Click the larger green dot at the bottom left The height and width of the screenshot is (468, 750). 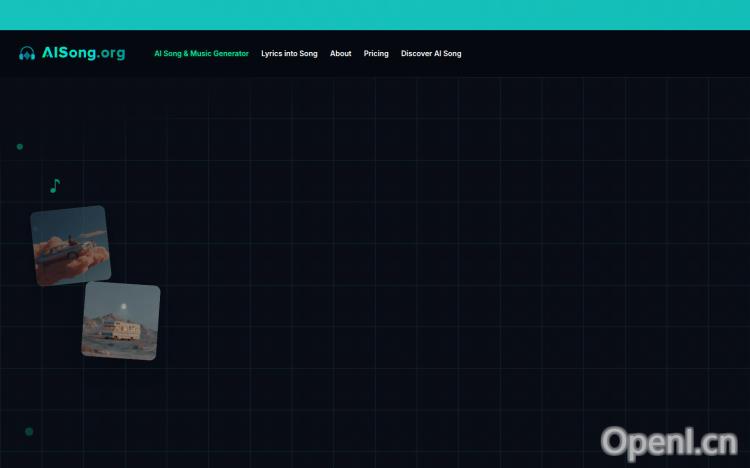tap(29, 432)
